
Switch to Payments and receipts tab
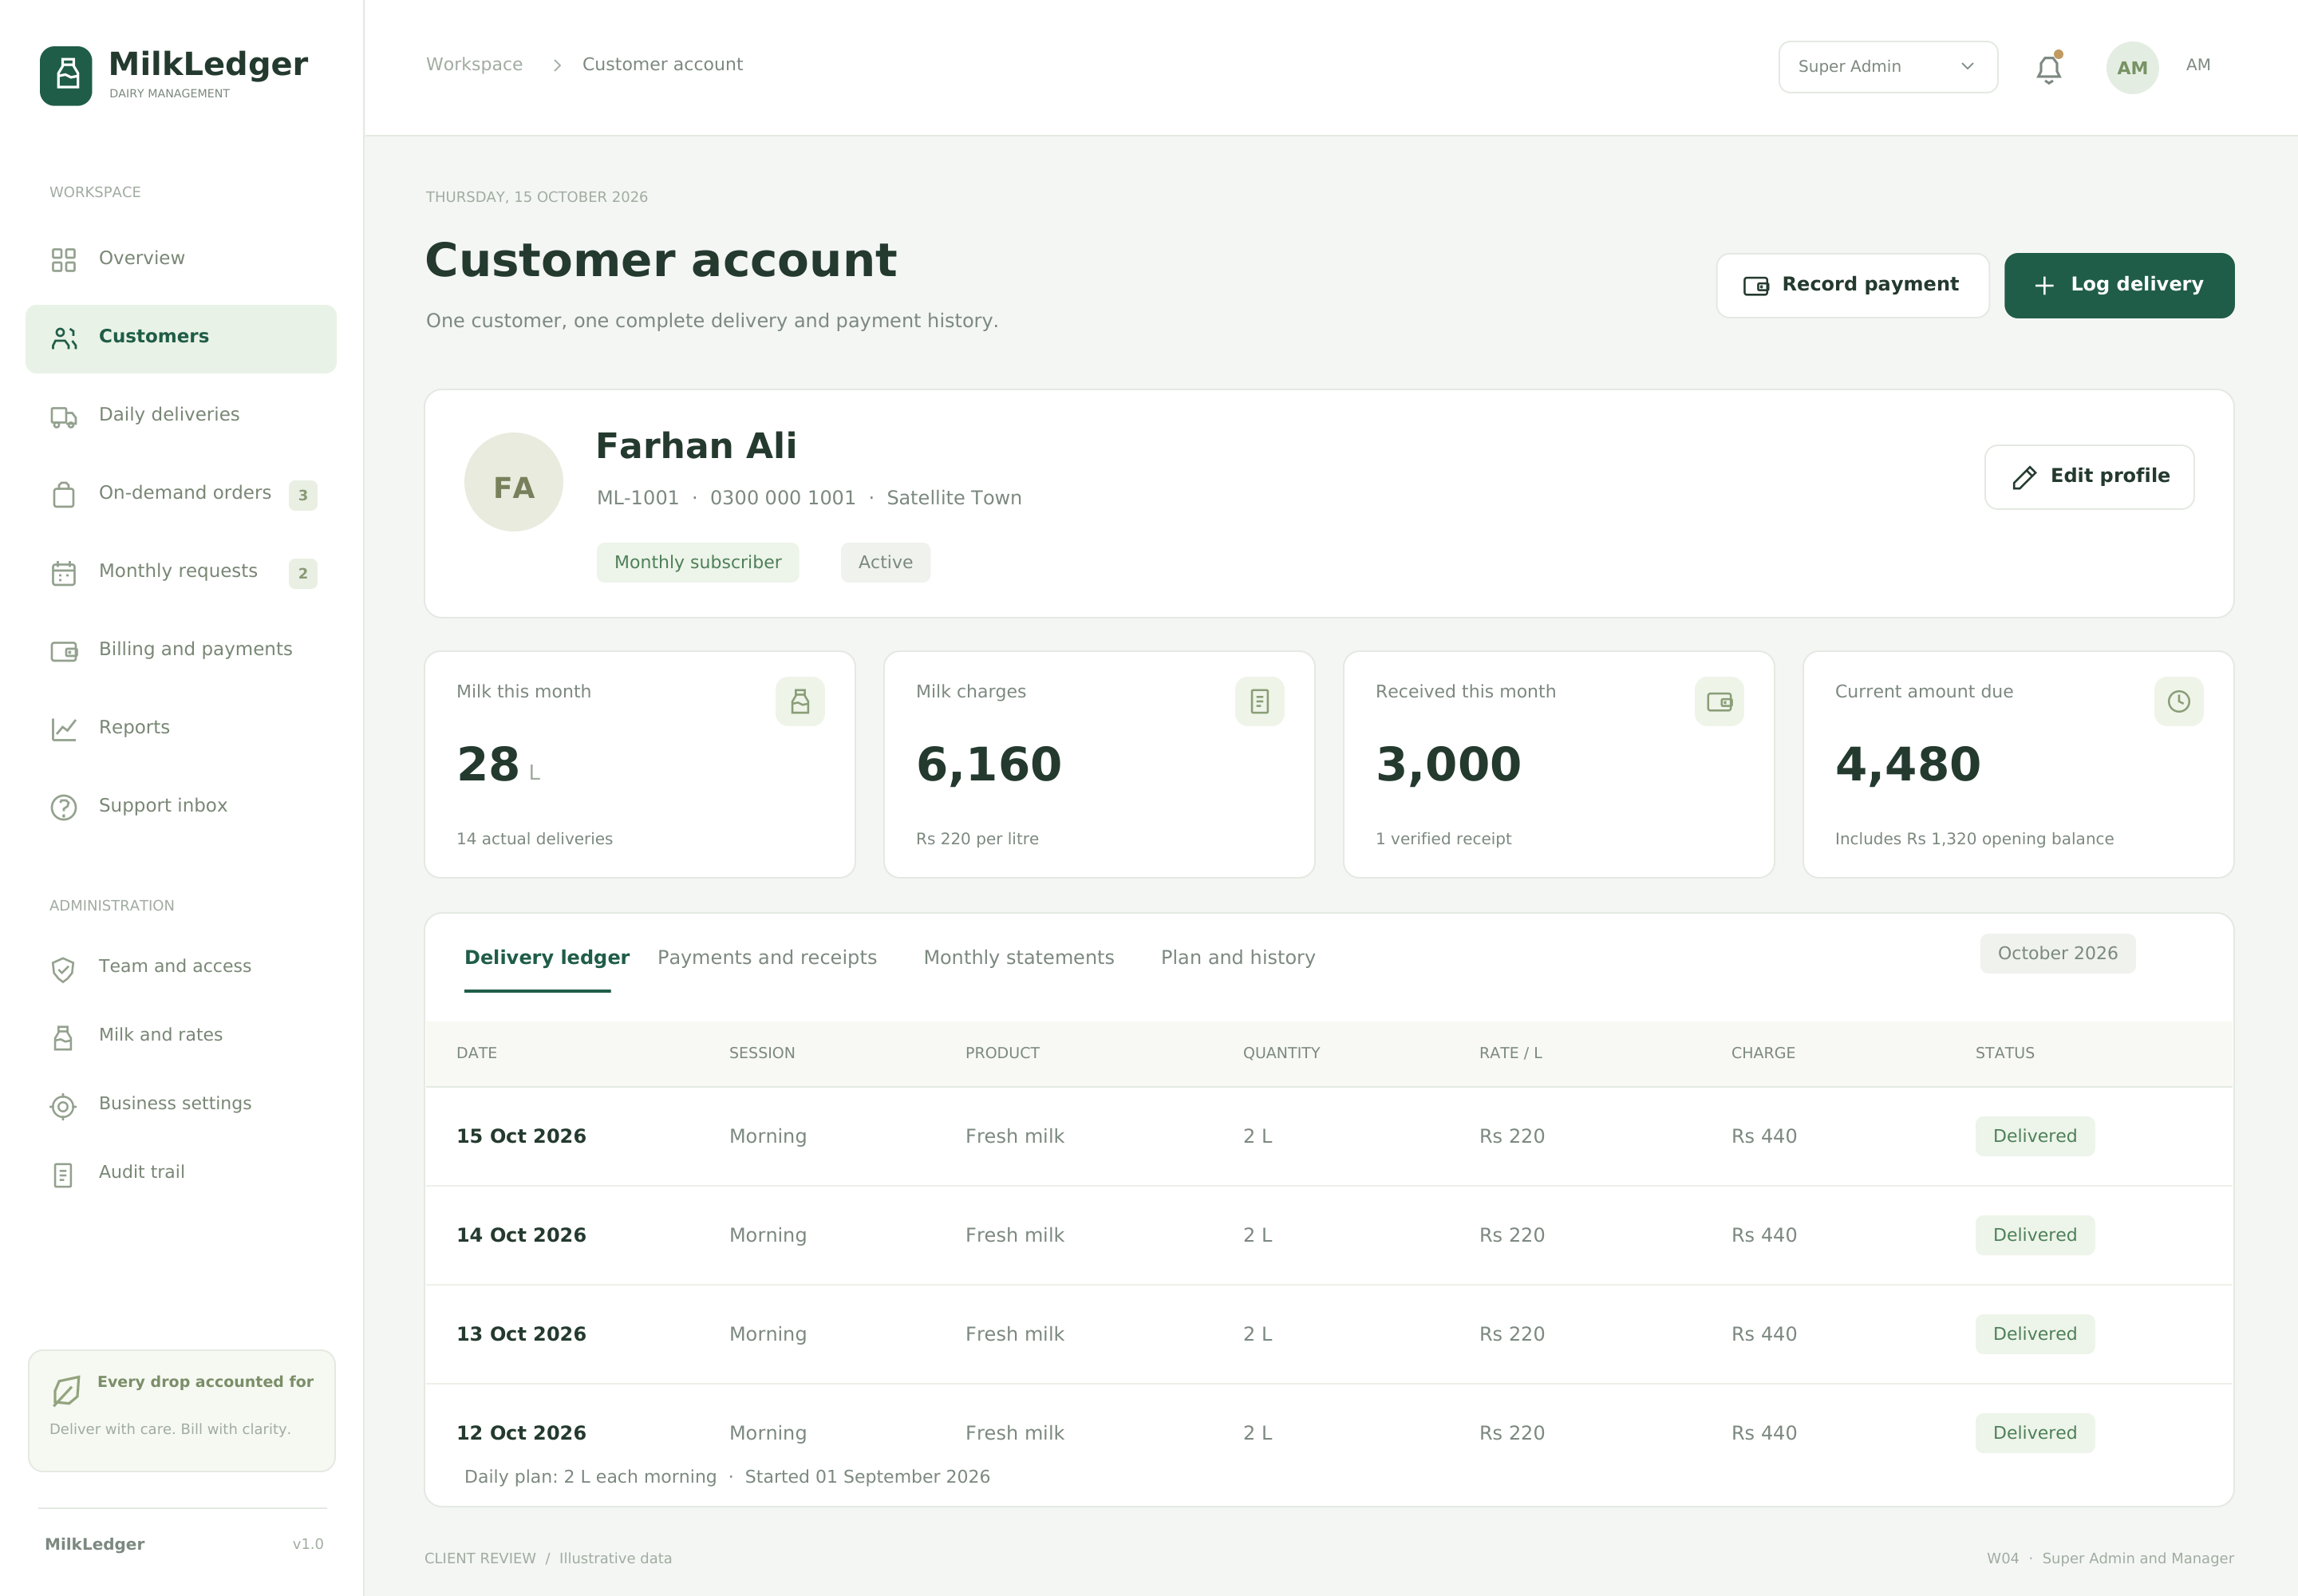[x=767, y=957]
